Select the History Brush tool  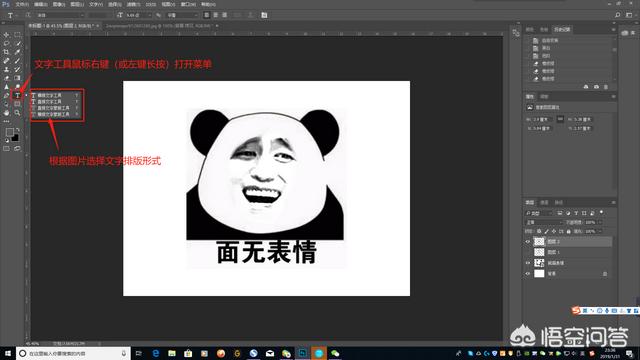[x=17, y=69]
